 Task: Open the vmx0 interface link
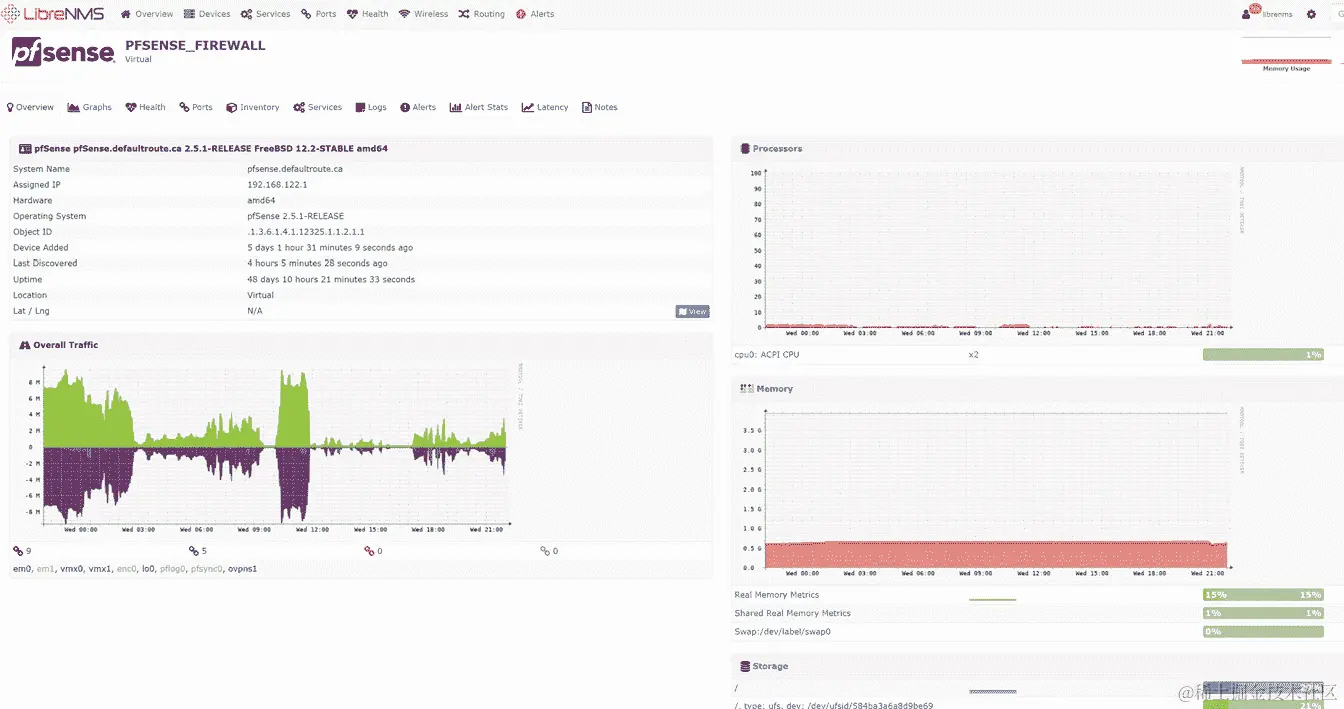click(72, 569)
